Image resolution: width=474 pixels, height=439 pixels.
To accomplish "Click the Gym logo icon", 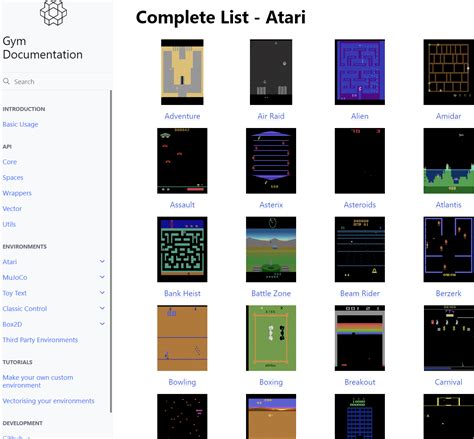I will [53, 13].
